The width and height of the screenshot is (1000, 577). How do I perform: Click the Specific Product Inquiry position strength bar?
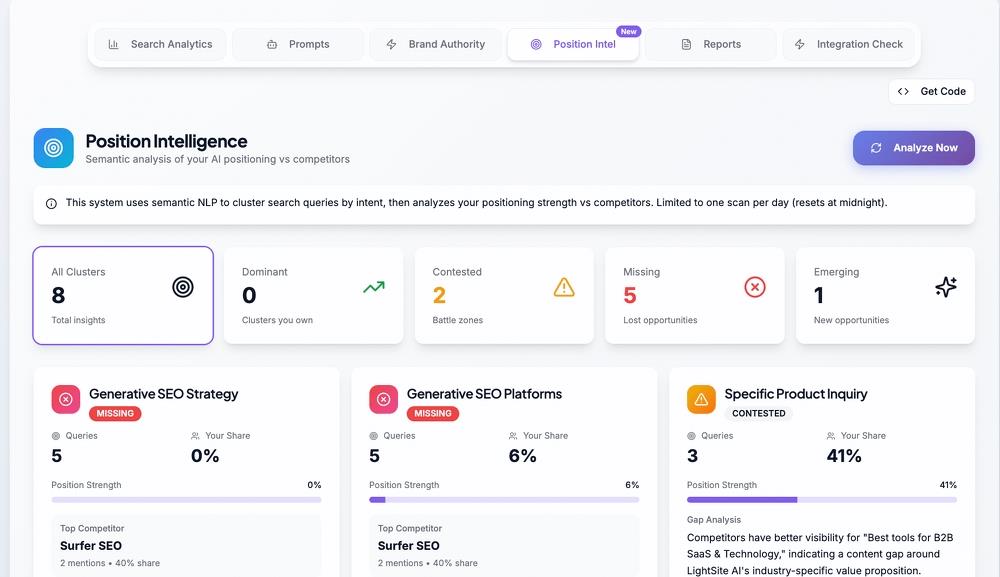(x=821, y=499)
